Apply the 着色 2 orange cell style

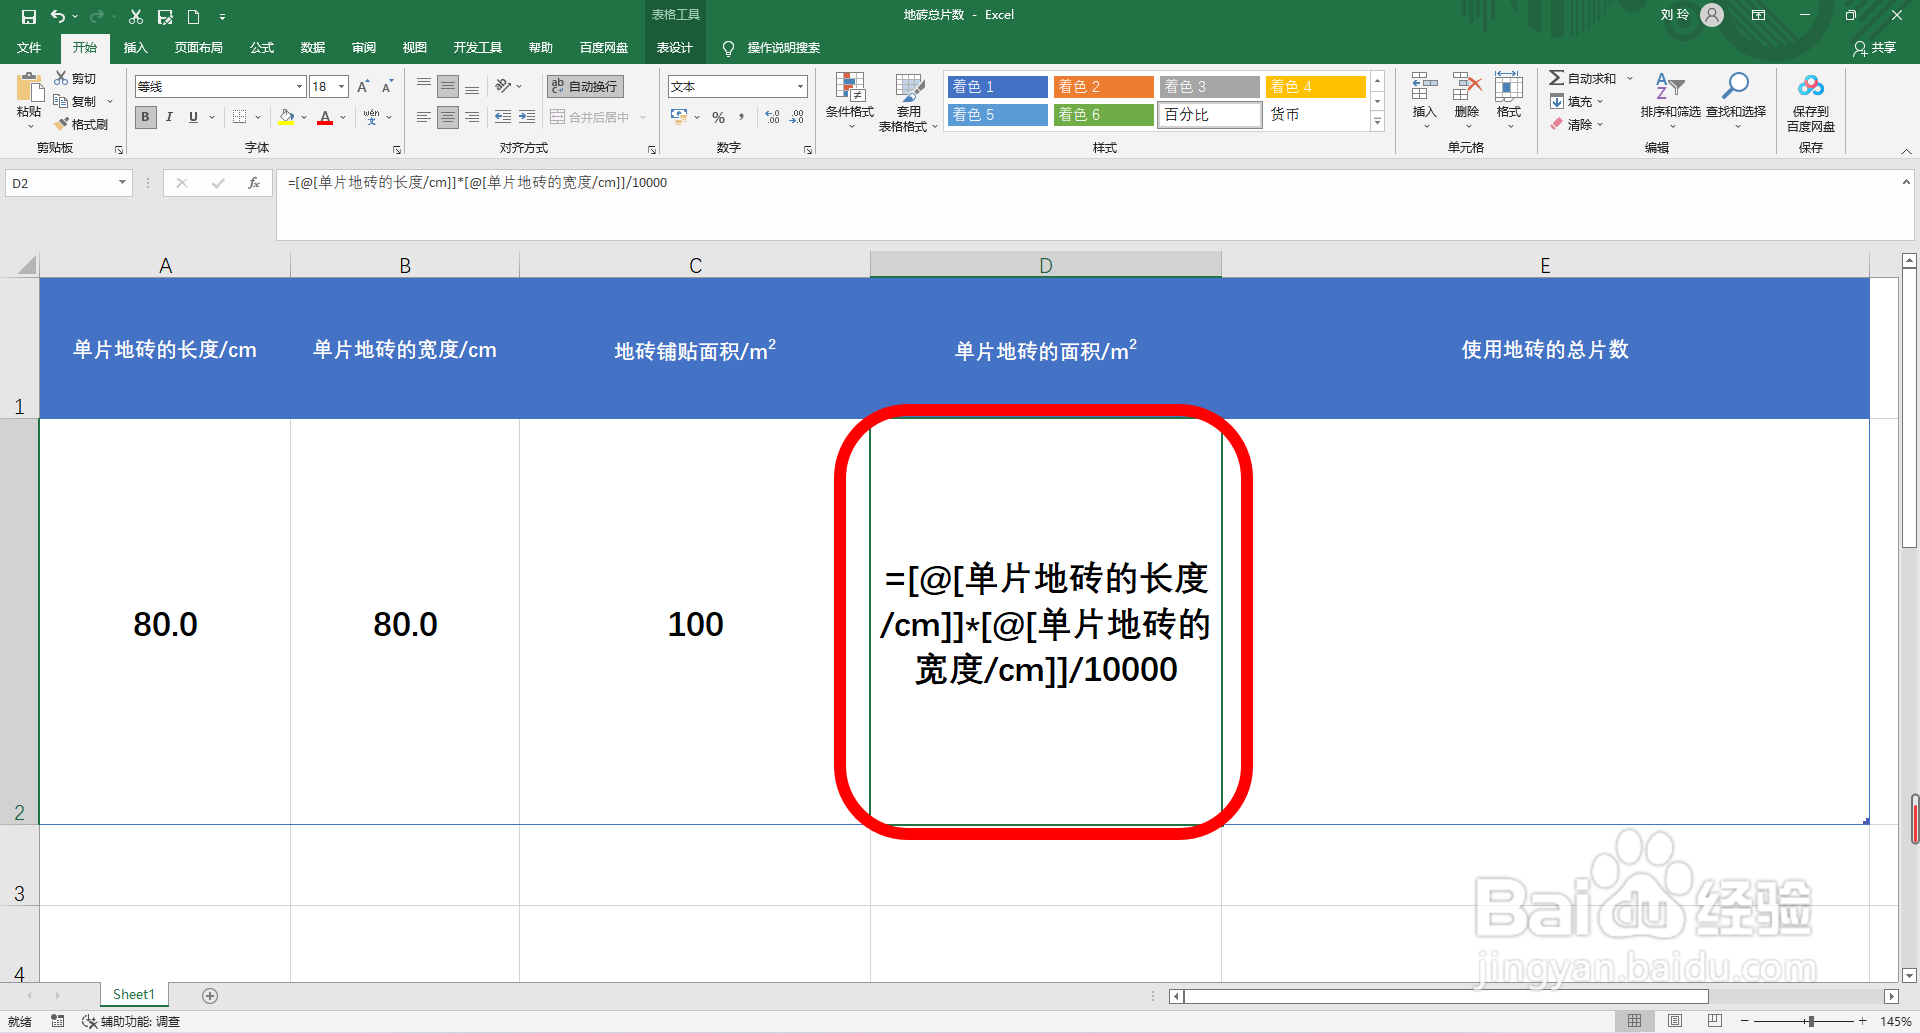(1103, 87)
